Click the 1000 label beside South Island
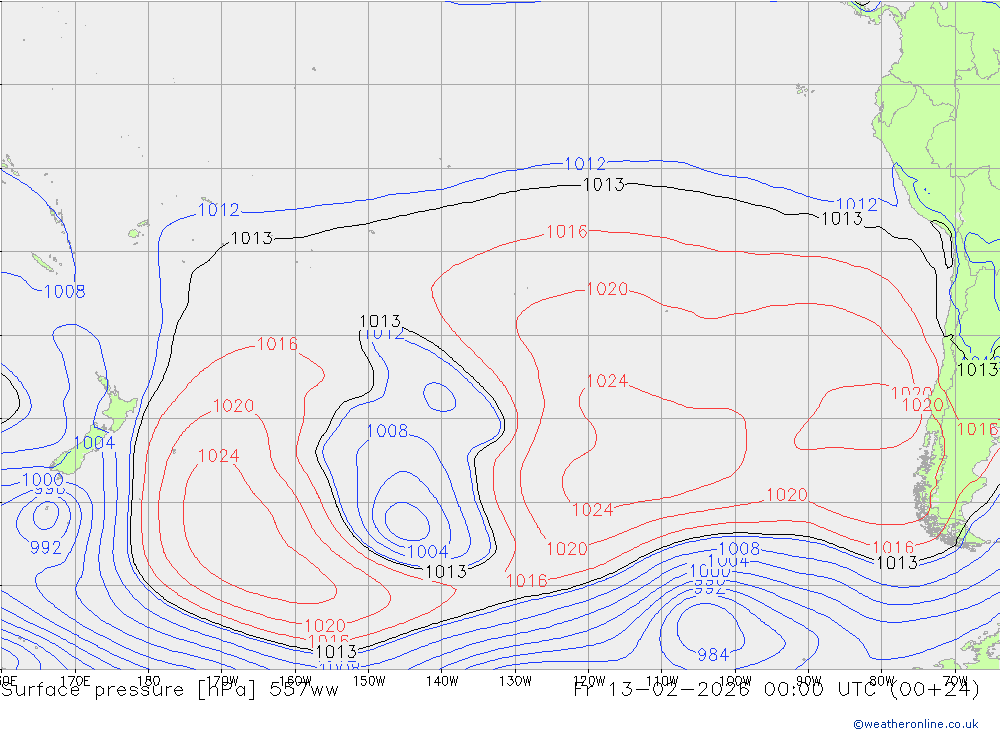1000x733 pixels. (x=43, y=480)
